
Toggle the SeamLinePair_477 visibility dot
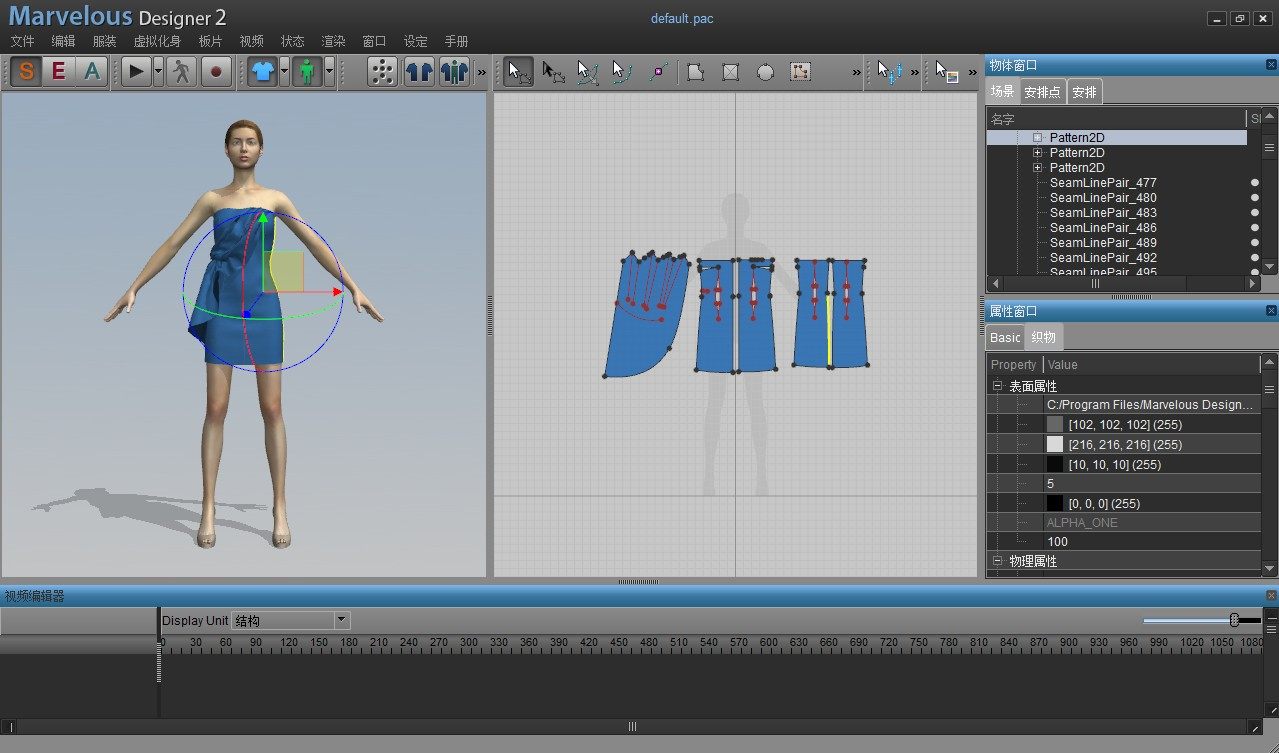[1255, 183]
